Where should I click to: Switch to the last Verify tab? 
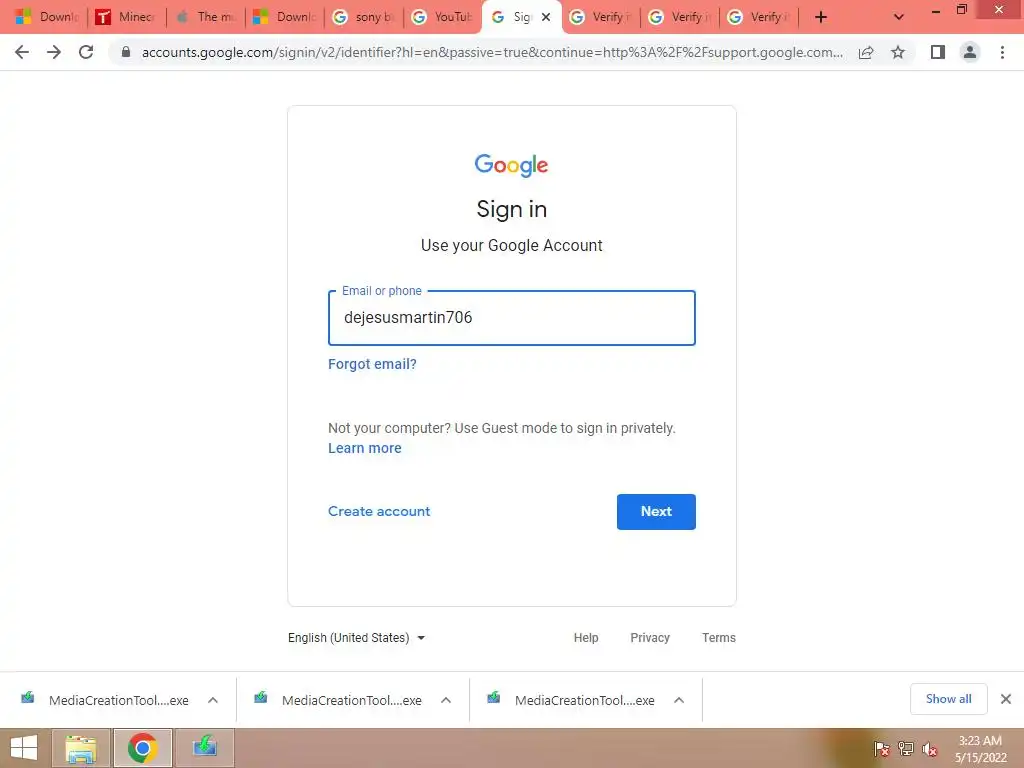(759, 17)
